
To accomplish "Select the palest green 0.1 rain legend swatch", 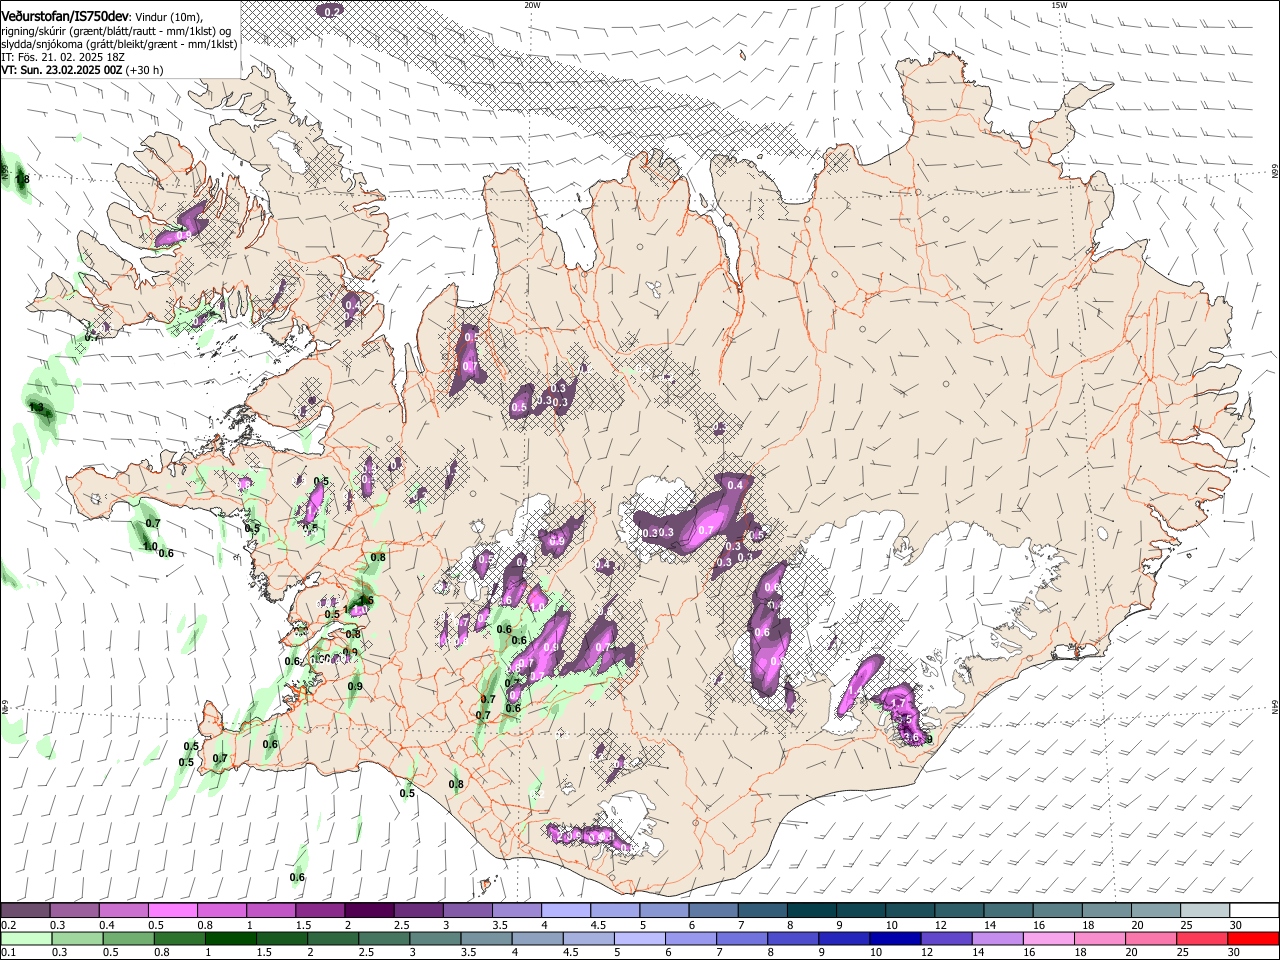I will pyautogui.click(x=26, y=939).
